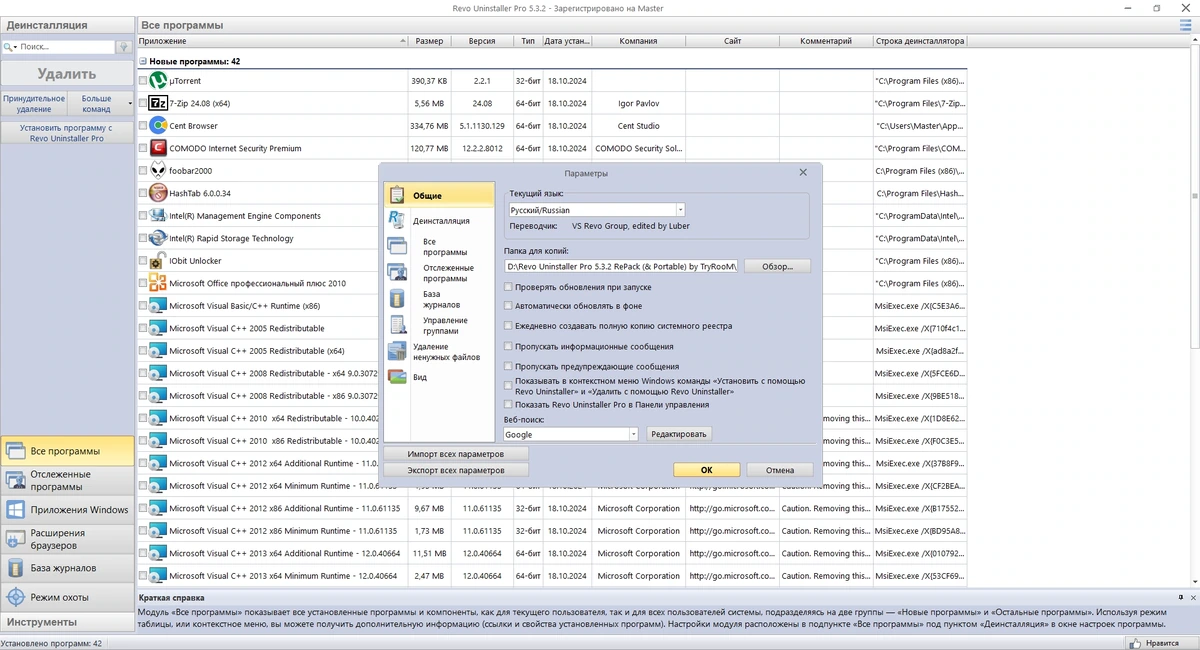1200x650 pixels.
Task: Check Пропускать информационные сообщения option
Action: 509,346
